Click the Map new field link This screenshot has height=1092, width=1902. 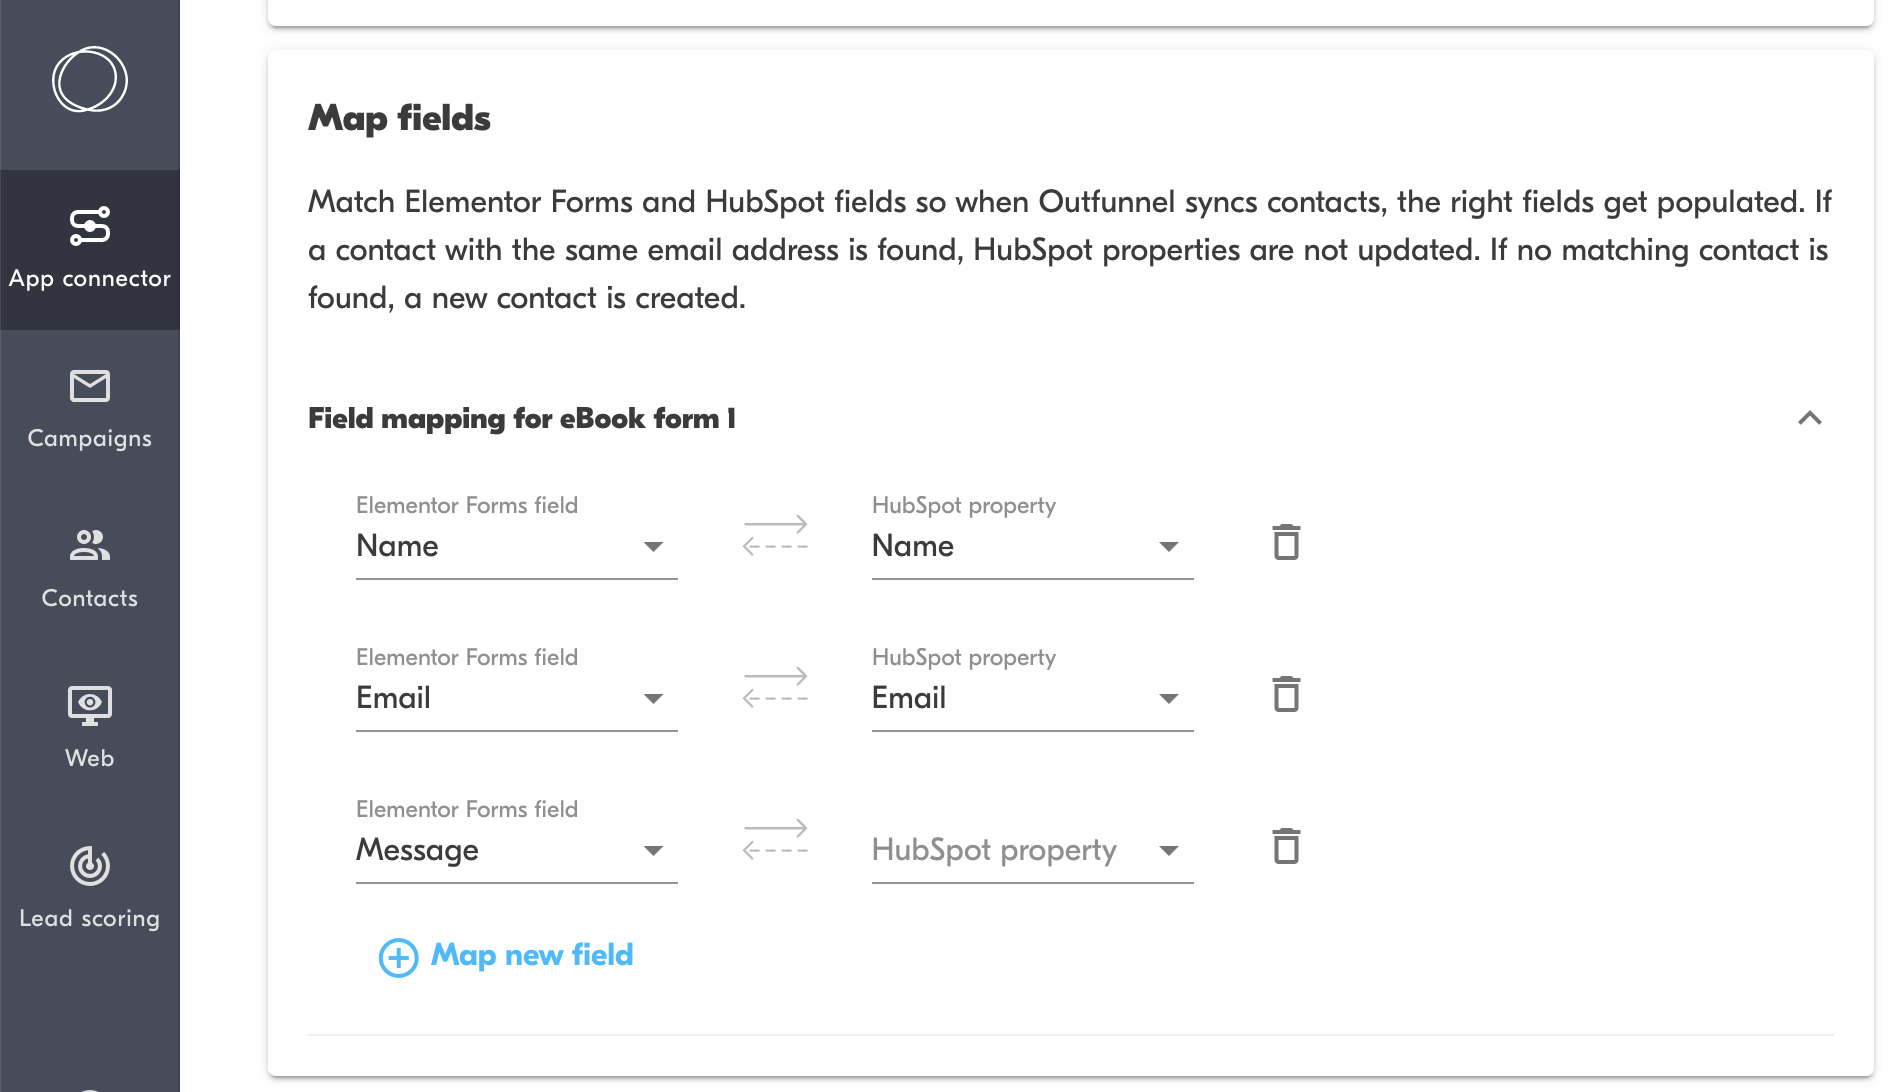pos(532,955)
